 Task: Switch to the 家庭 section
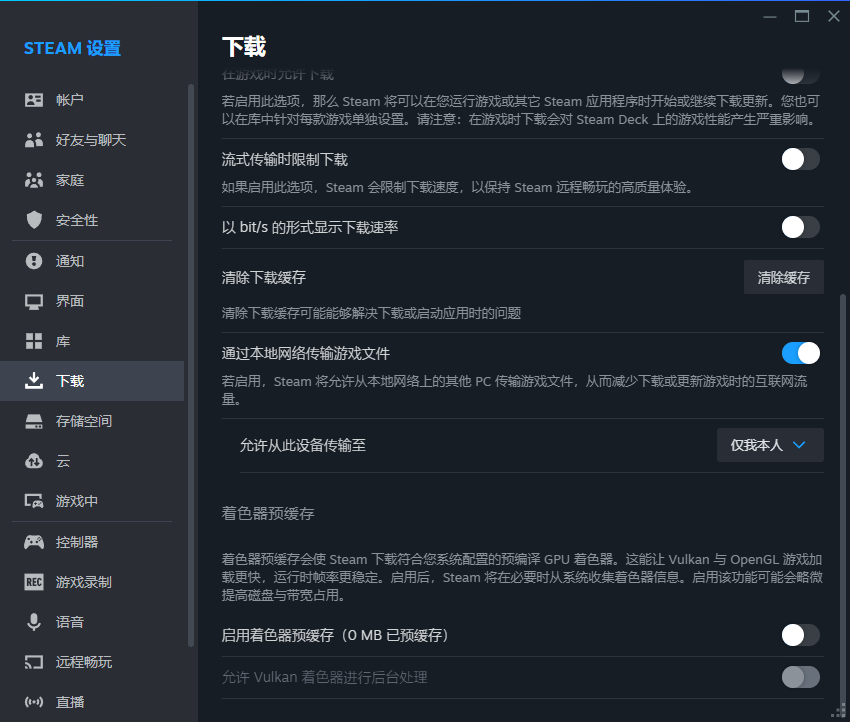tap(92, 180)
